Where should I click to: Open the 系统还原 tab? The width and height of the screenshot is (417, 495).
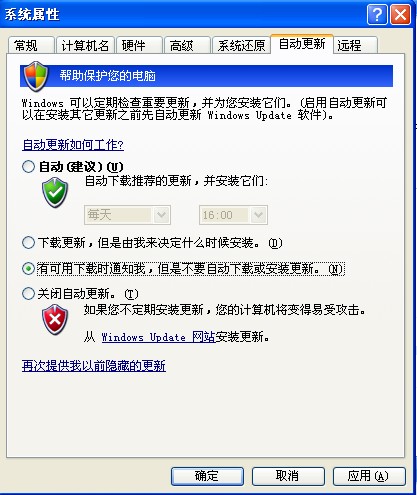point(241,45)
